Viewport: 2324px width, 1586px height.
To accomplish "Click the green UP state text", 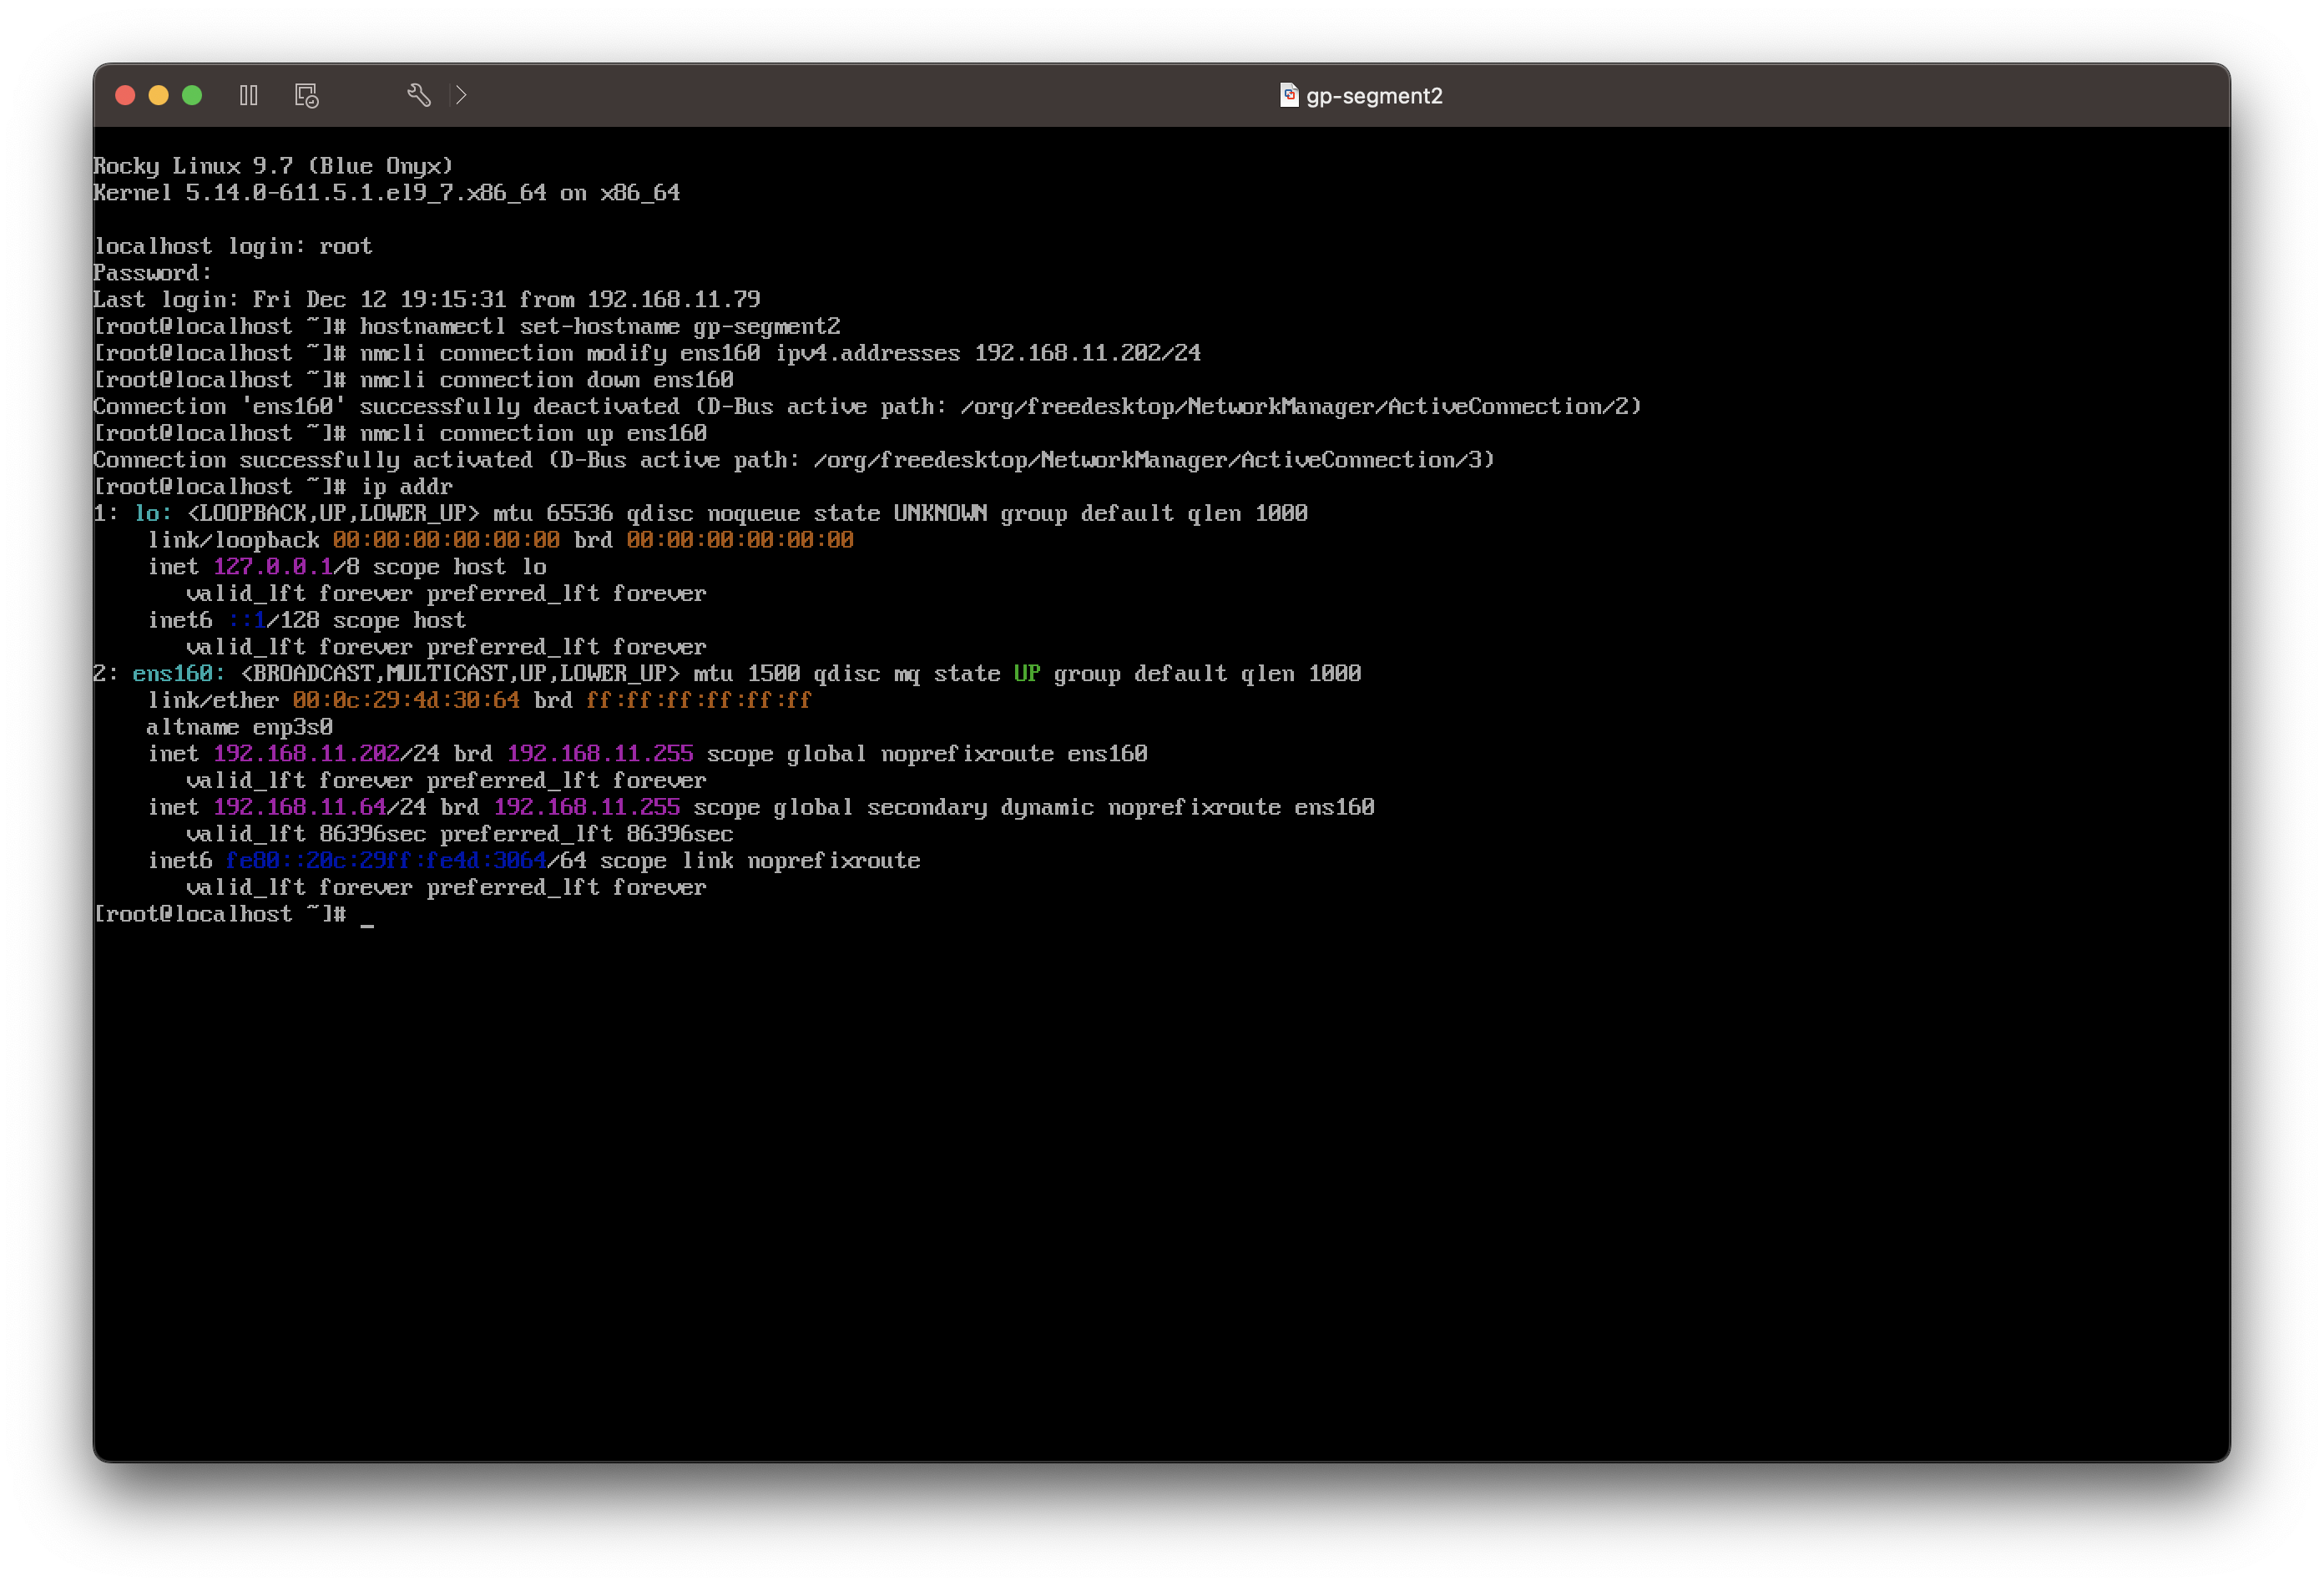I will click(1026, 674).
